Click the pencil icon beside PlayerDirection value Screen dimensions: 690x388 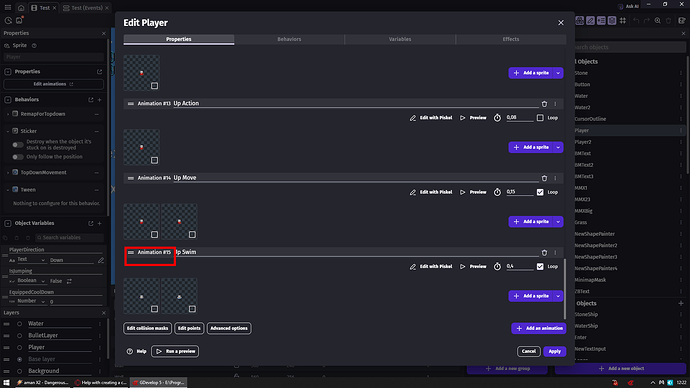(x=101, y=260)
